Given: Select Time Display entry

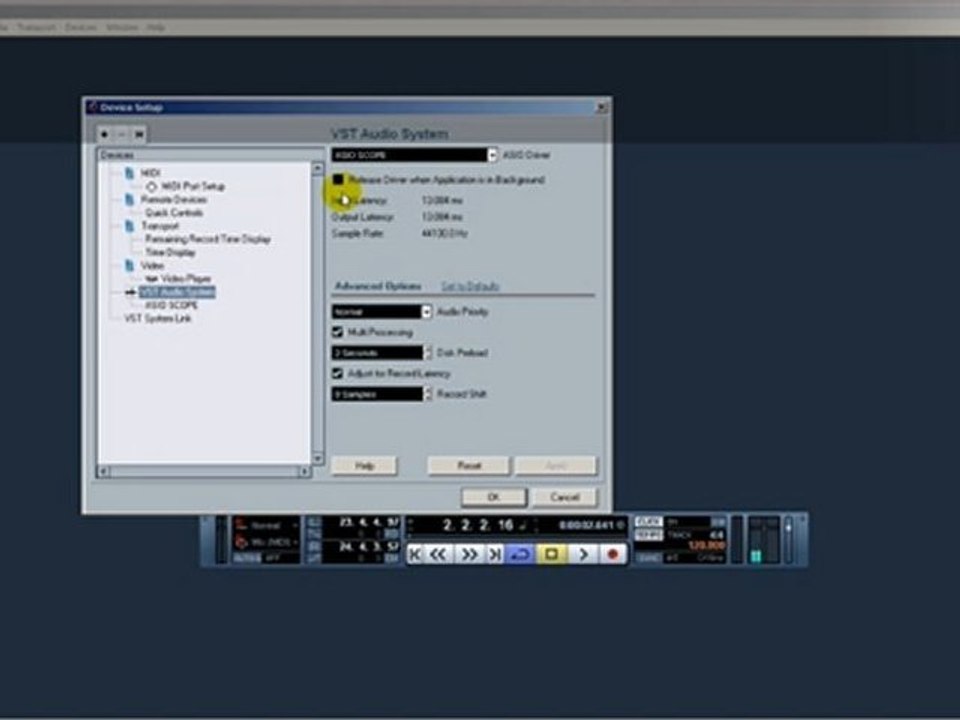Looking at the screenshot, I should pyautogui.click(x=170, y=252).
